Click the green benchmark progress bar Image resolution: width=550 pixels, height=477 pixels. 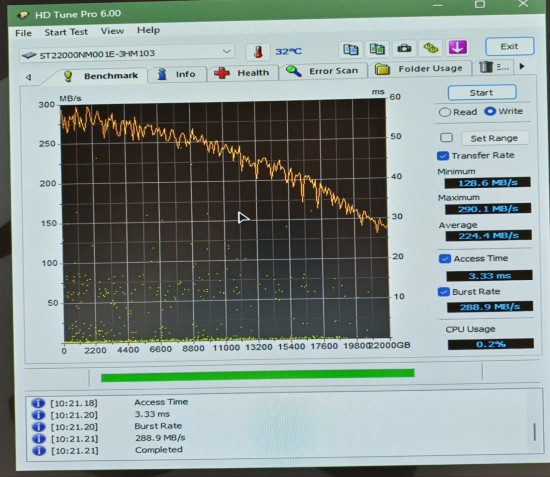pos(257,375)
